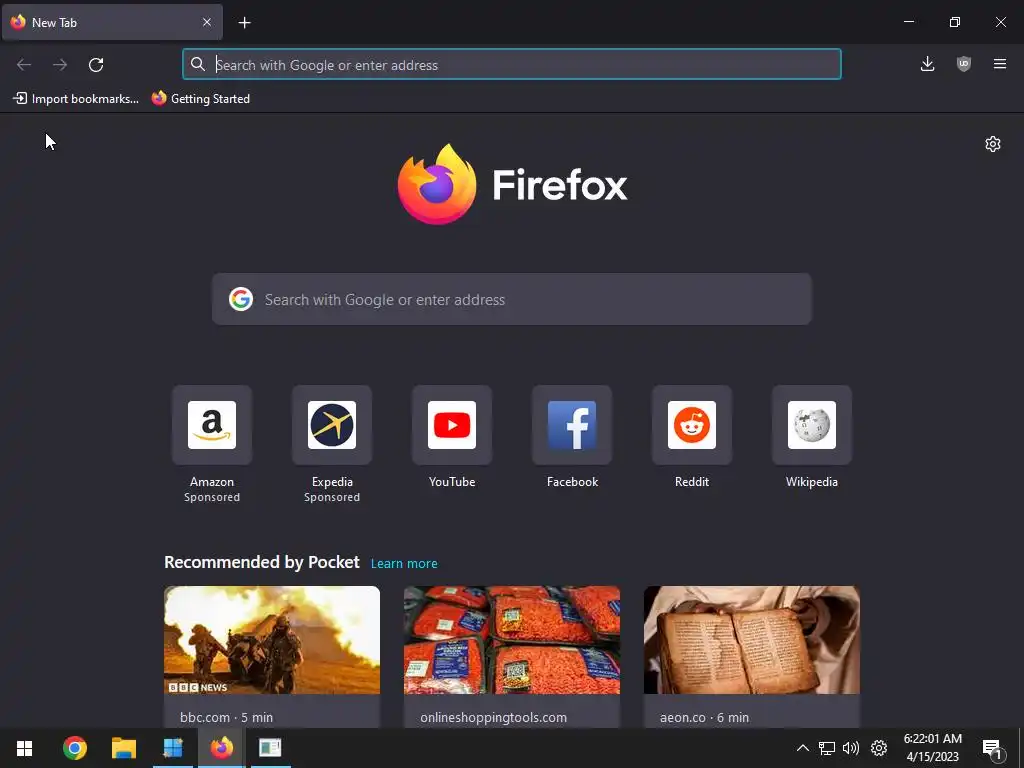Launch Google Chrome from taskbar

pyautogui.click(x=74, y=748)
